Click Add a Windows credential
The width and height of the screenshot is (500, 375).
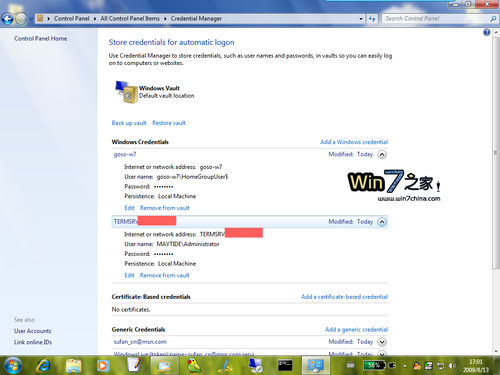pyautogui.click(x=354, y=142)
